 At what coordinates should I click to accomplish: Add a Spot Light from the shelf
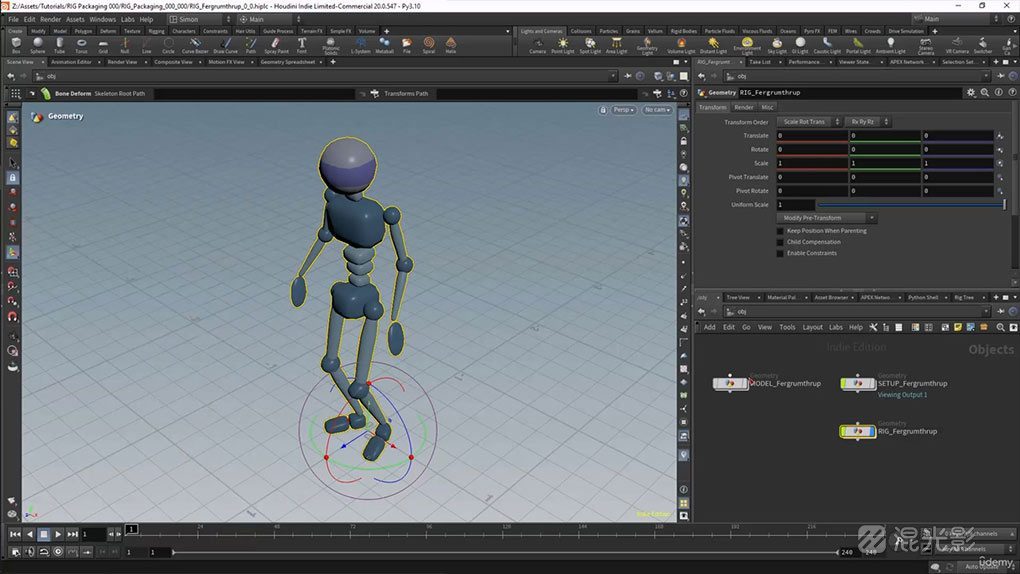590,45
